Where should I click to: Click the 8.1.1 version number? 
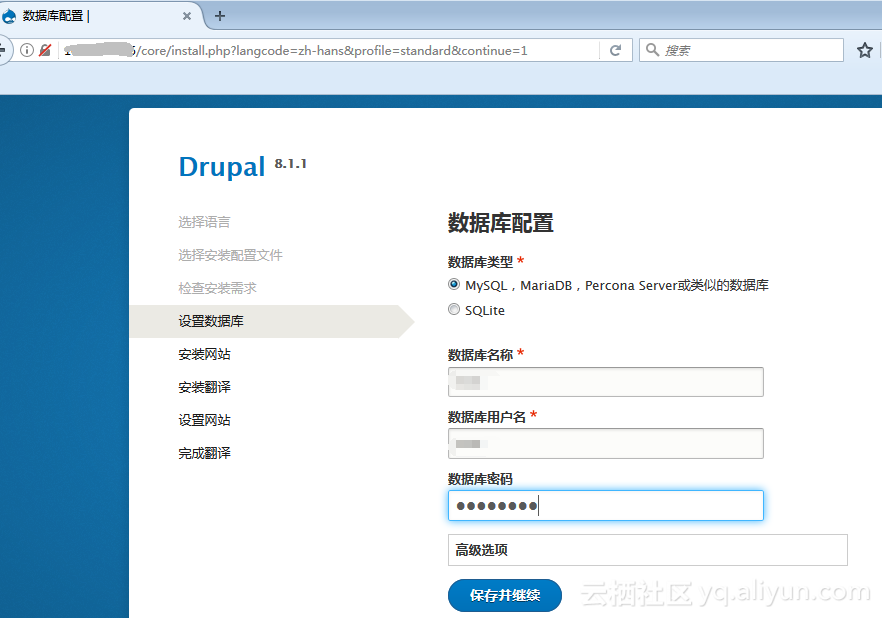coord(290,164)
